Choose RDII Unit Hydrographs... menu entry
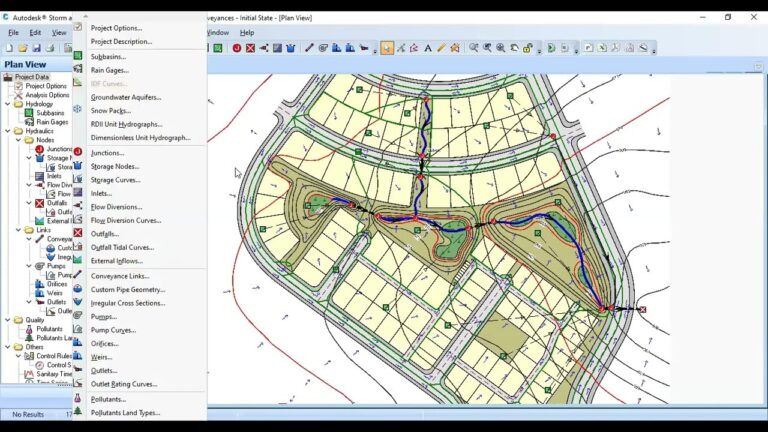Viewport: 768px width, 432px height. click(x=126, y=124)
